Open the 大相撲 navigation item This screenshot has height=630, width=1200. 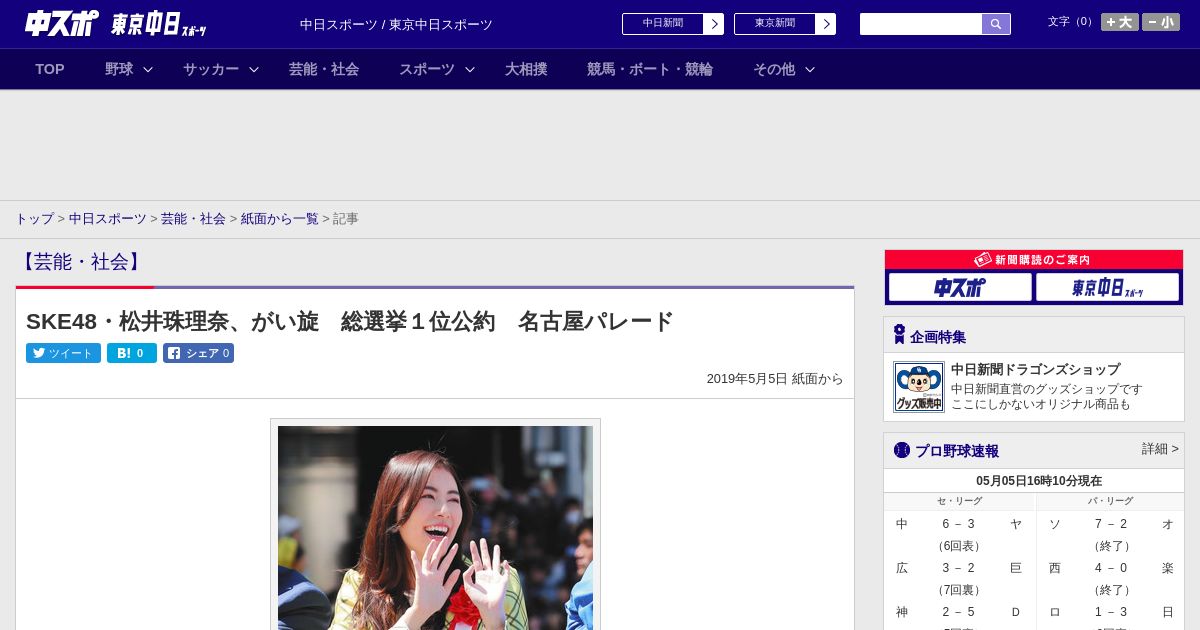coord(526,69)
